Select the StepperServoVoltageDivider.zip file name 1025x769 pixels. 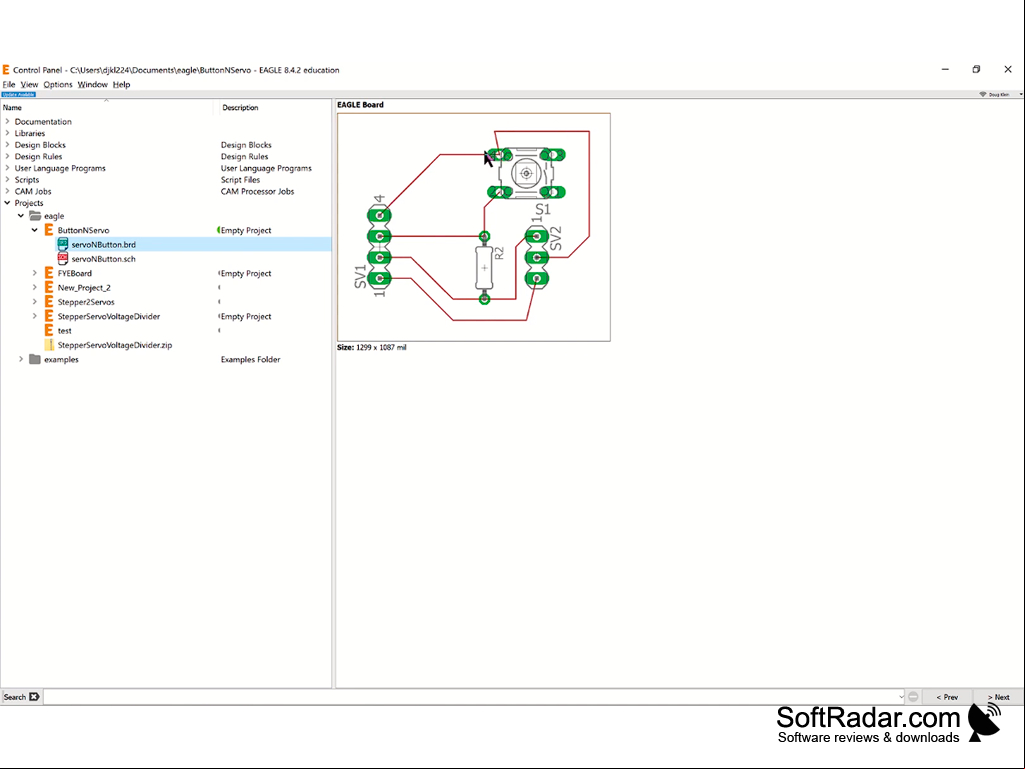click(x=115, y=345)
